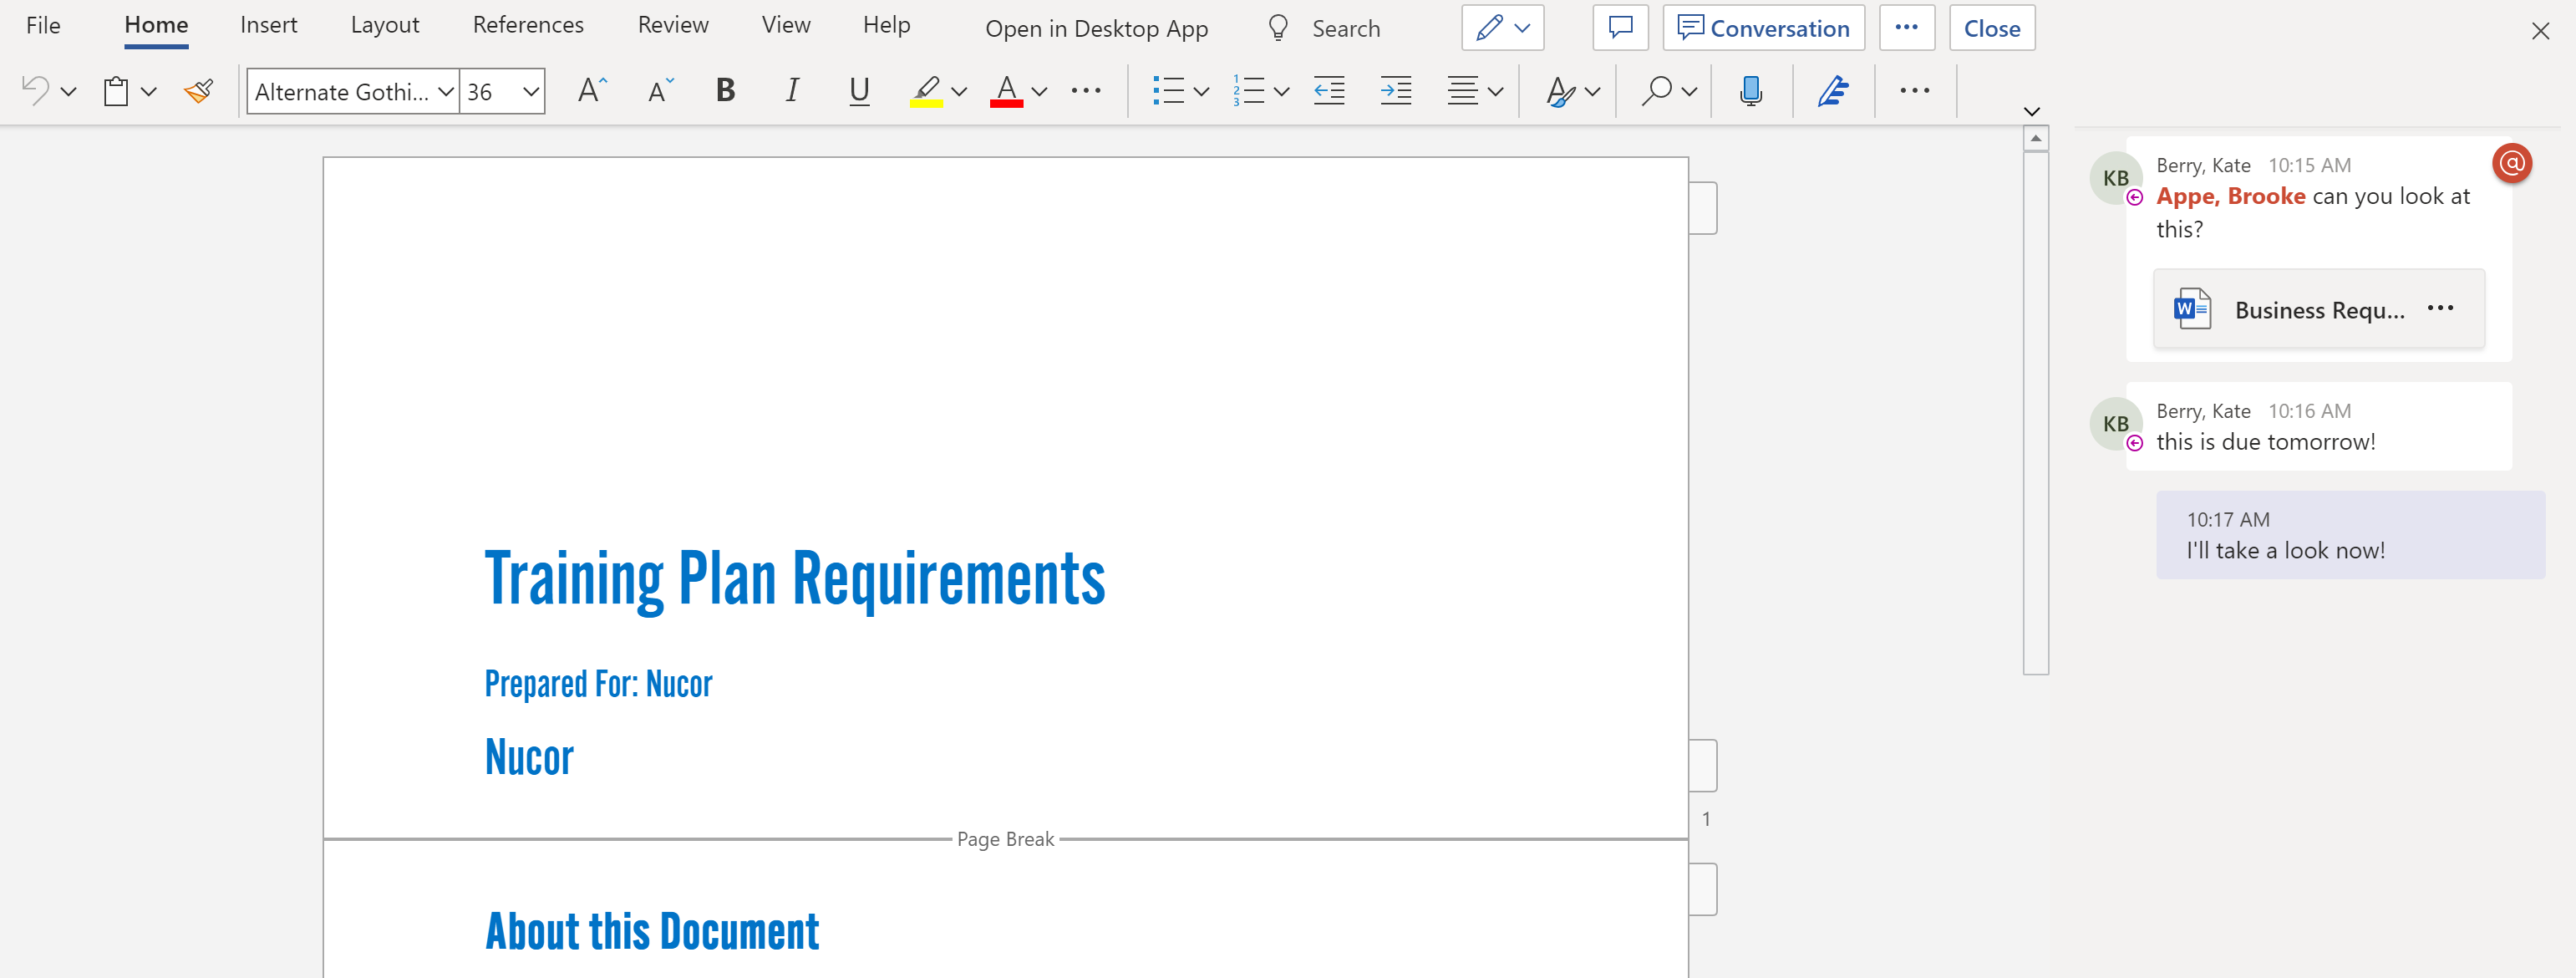Apply red font color
2576x978 pixels.
1006,91
